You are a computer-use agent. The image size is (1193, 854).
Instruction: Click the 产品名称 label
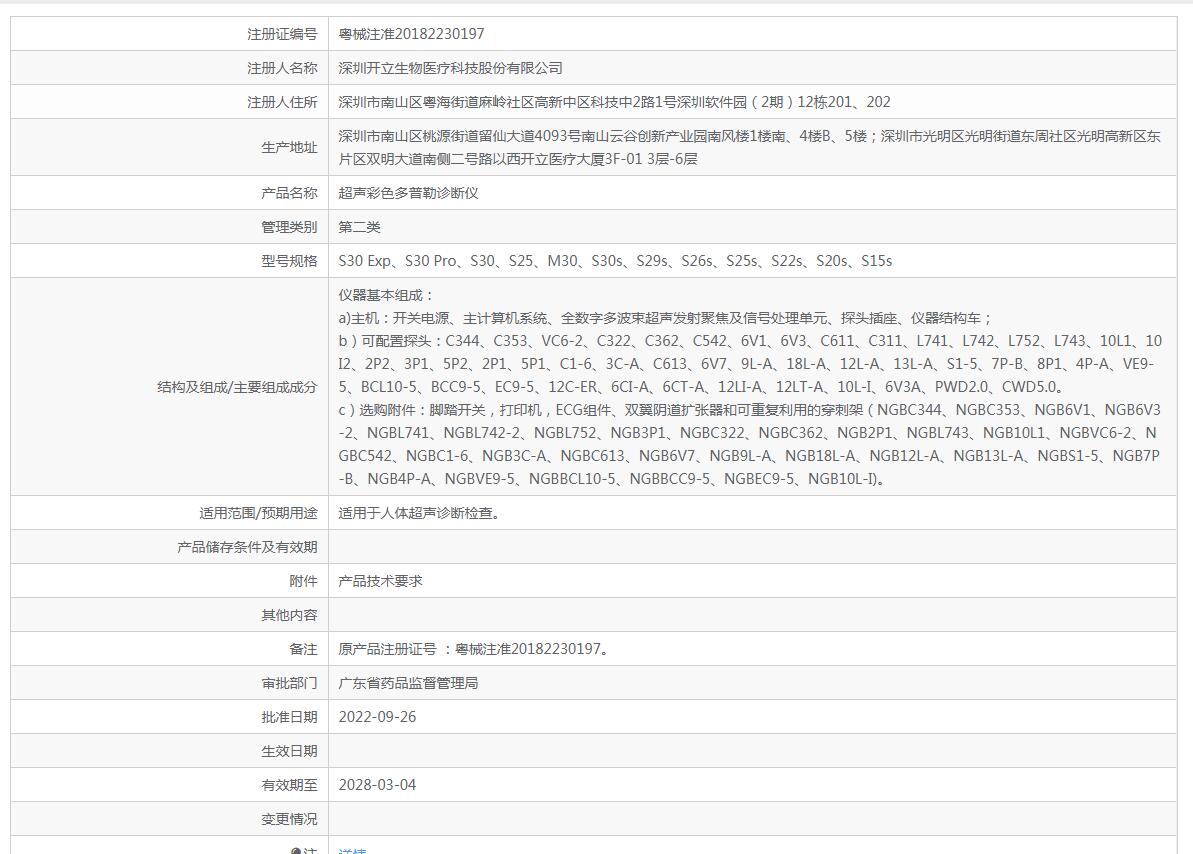289,193
